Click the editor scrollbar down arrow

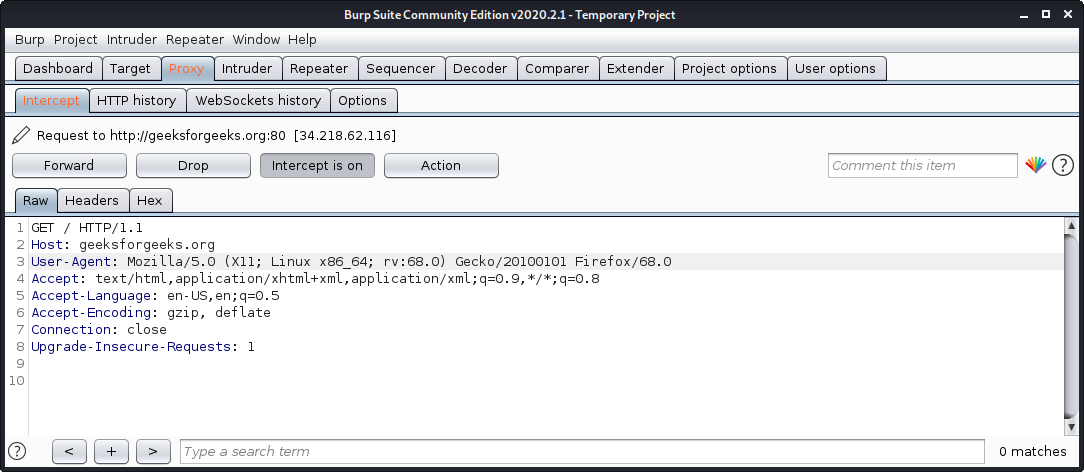[x=1071, y=428]
